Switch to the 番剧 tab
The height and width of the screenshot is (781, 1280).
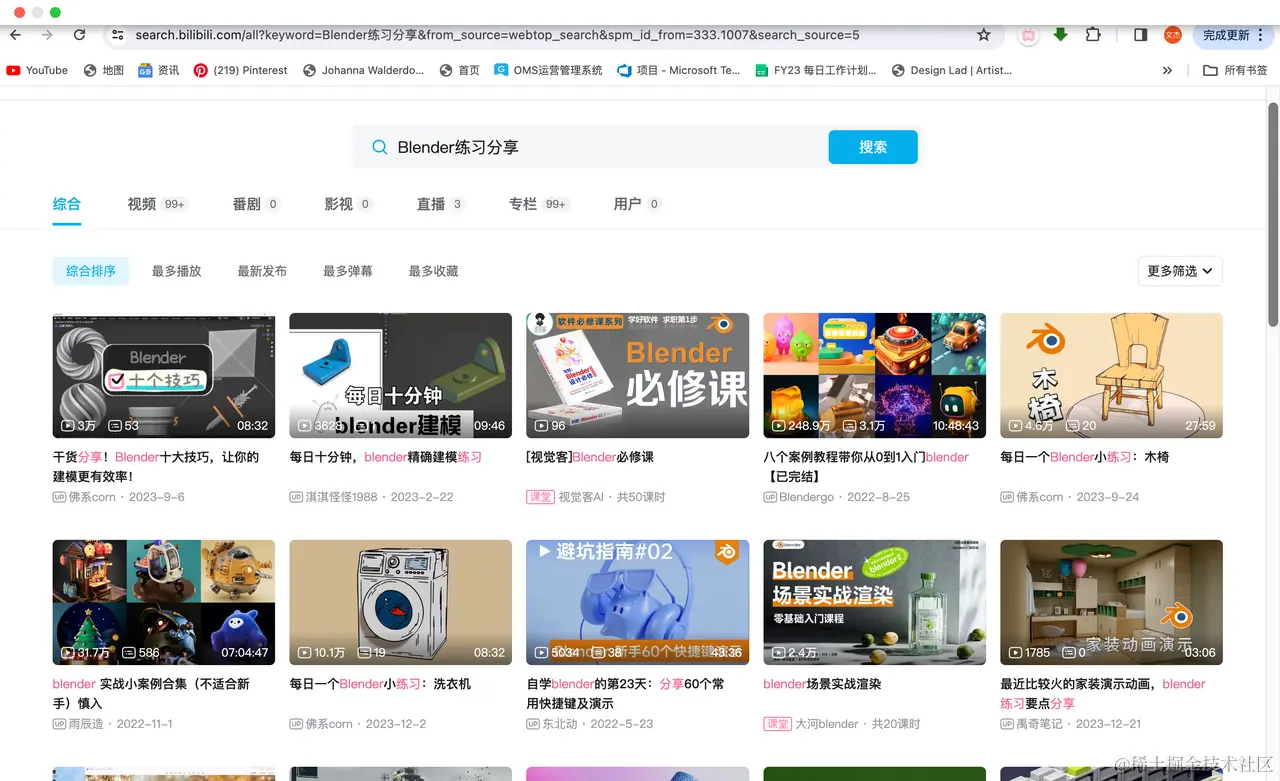(257, 204)
